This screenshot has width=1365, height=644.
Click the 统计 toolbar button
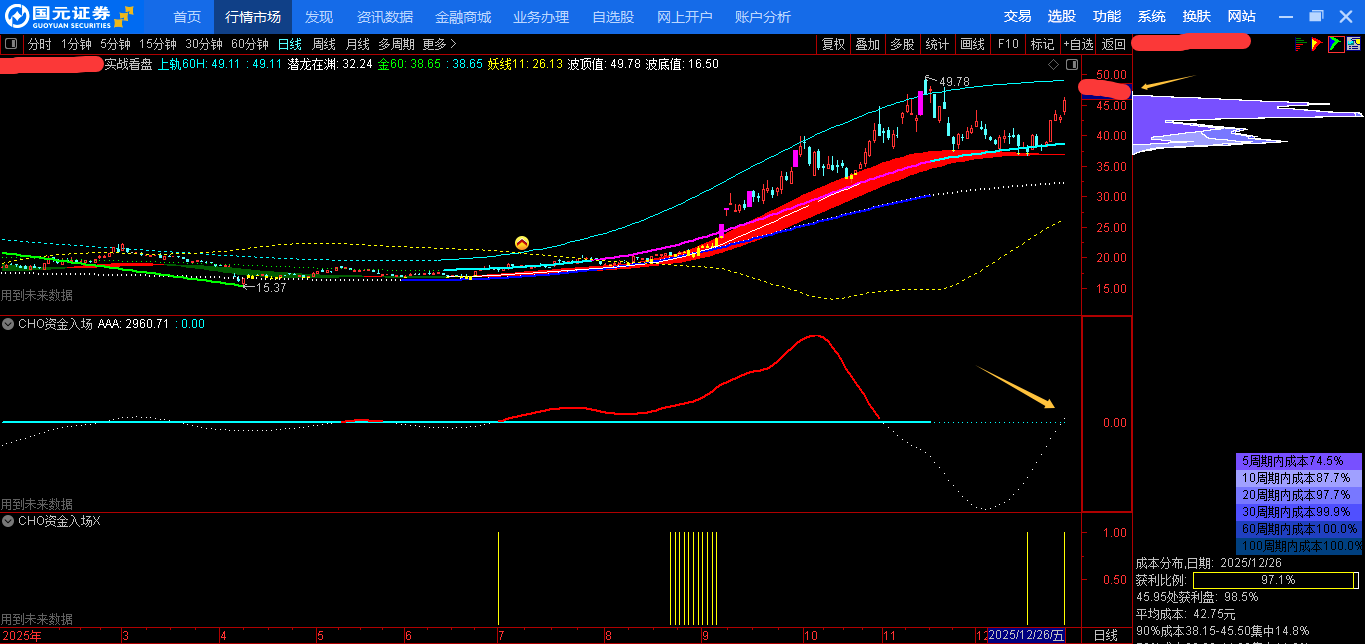(937, 44)
